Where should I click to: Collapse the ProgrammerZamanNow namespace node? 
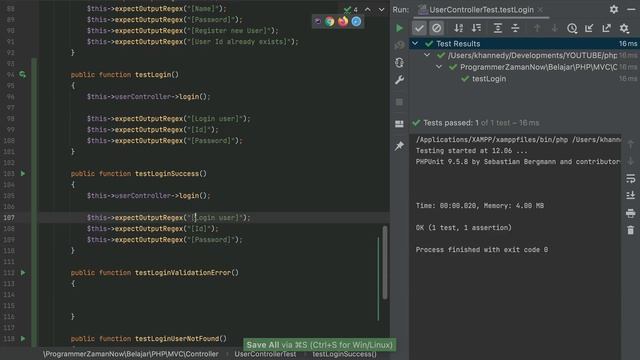coord(439,67)
